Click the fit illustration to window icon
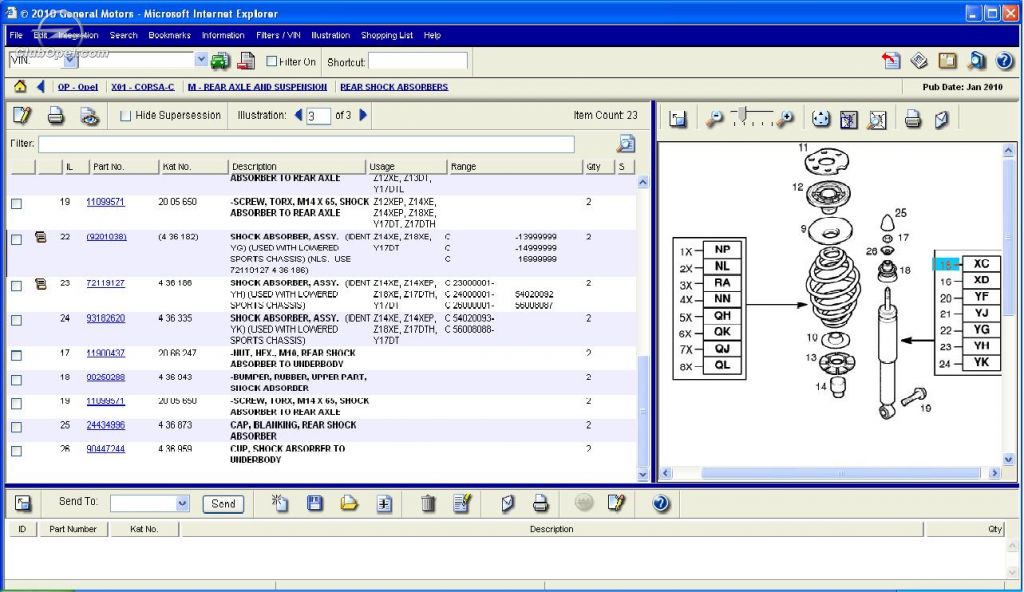 pos(848,119)
